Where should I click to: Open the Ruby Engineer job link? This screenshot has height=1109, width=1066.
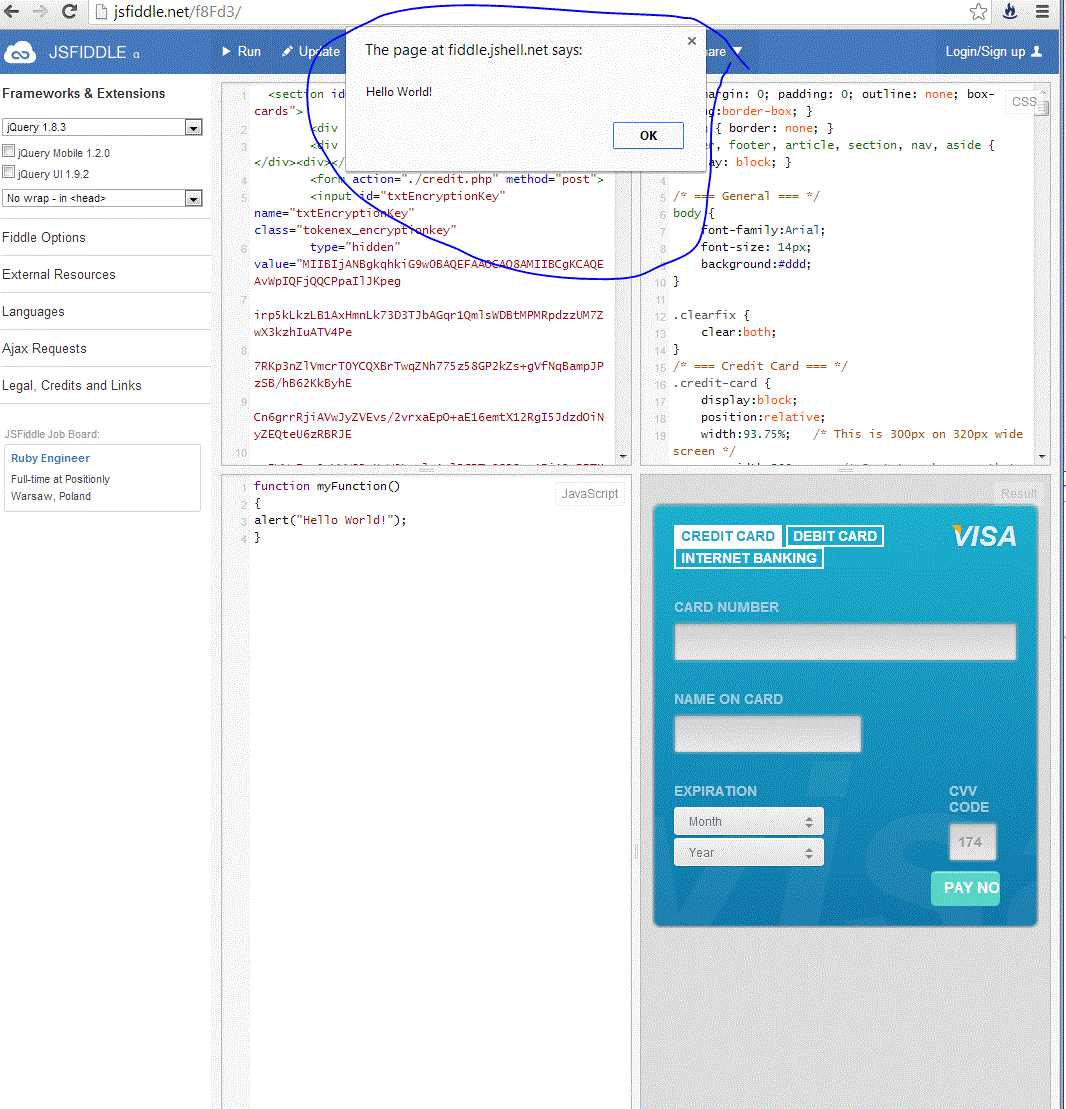tap(50, 458)
